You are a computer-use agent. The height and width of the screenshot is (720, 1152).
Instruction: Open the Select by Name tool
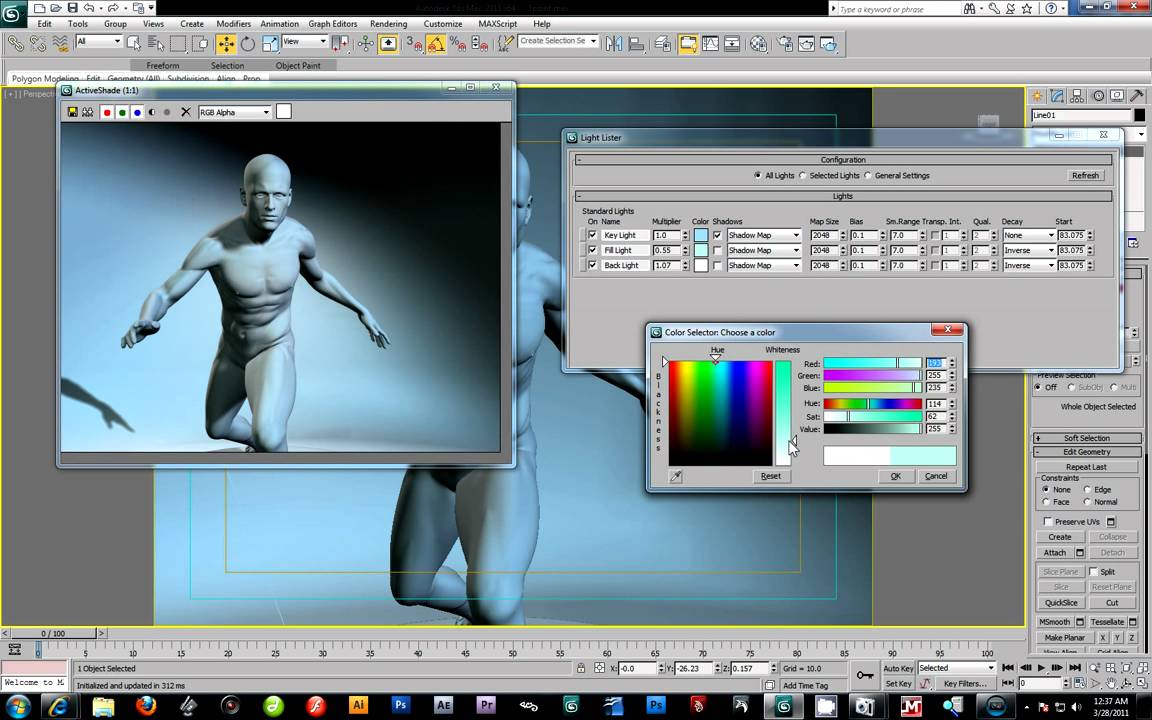click(x=155, y=44)
